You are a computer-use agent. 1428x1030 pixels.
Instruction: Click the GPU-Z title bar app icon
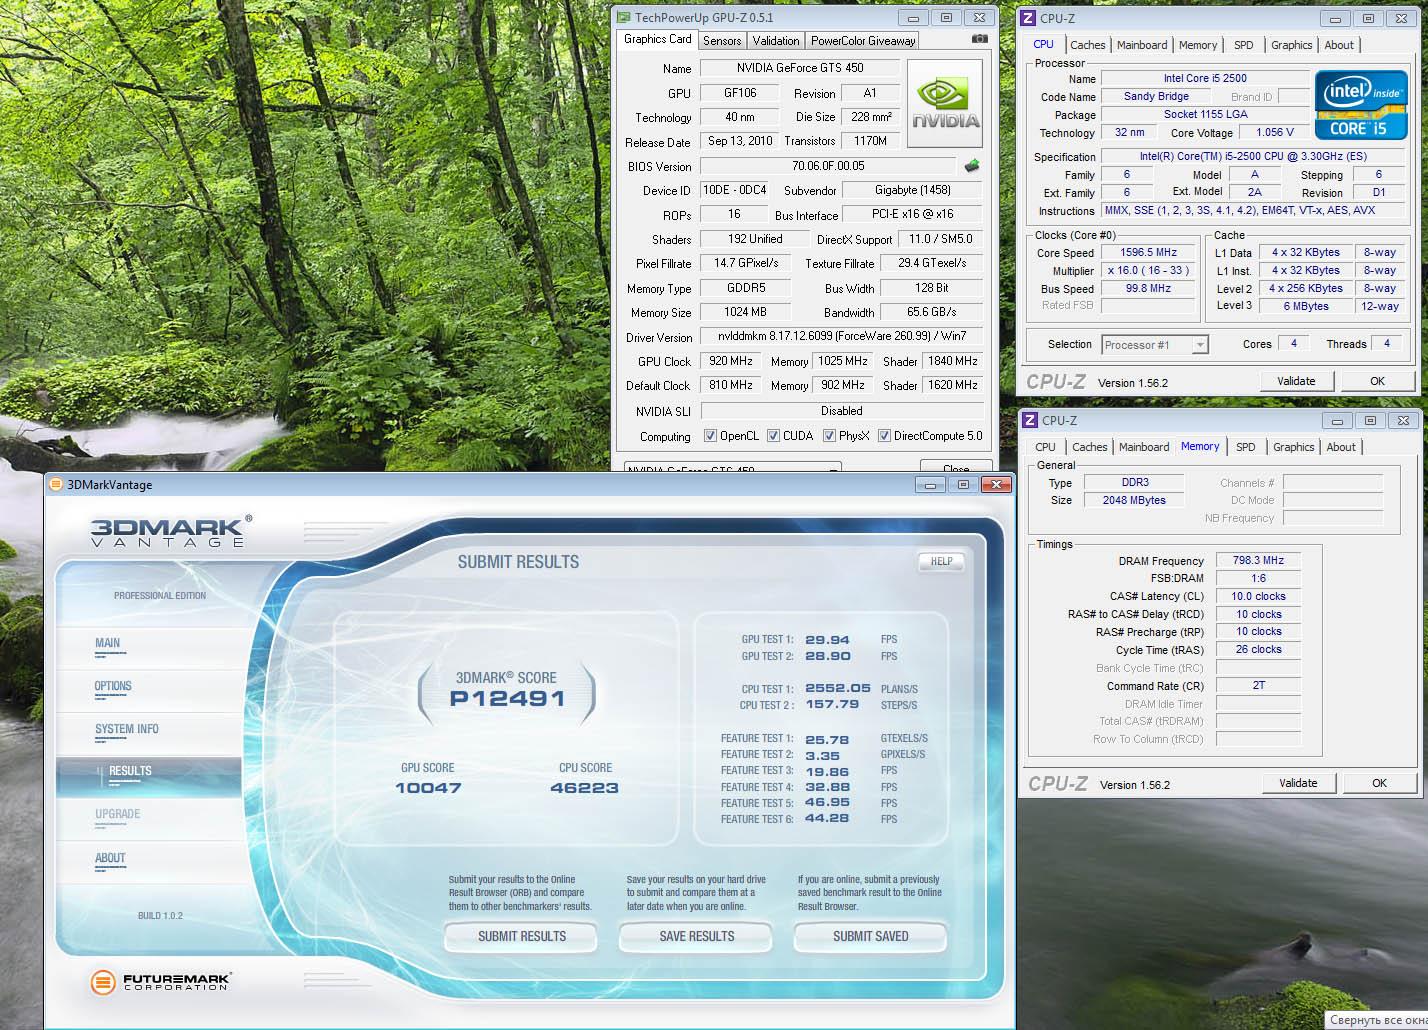pos(624,17)
